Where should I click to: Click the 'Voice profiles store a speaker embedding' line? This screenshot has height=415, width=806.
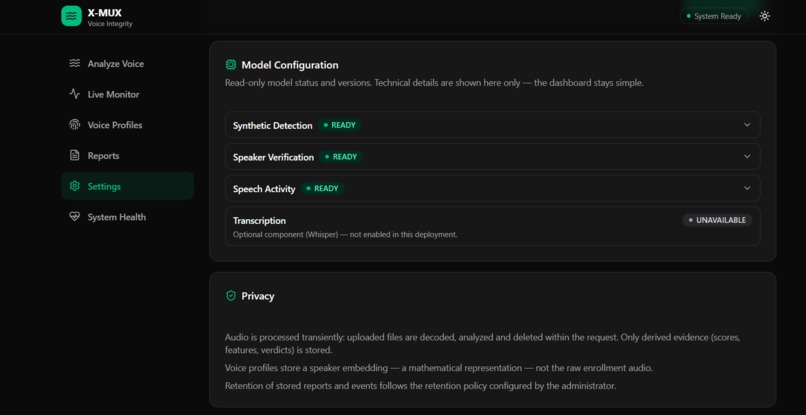[439, 368]
